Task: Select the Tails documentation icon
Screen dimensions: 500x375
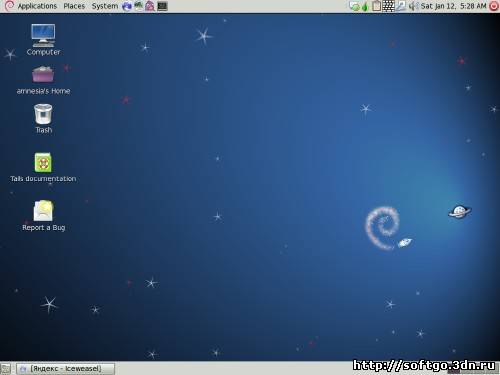Action: [43, 167]
